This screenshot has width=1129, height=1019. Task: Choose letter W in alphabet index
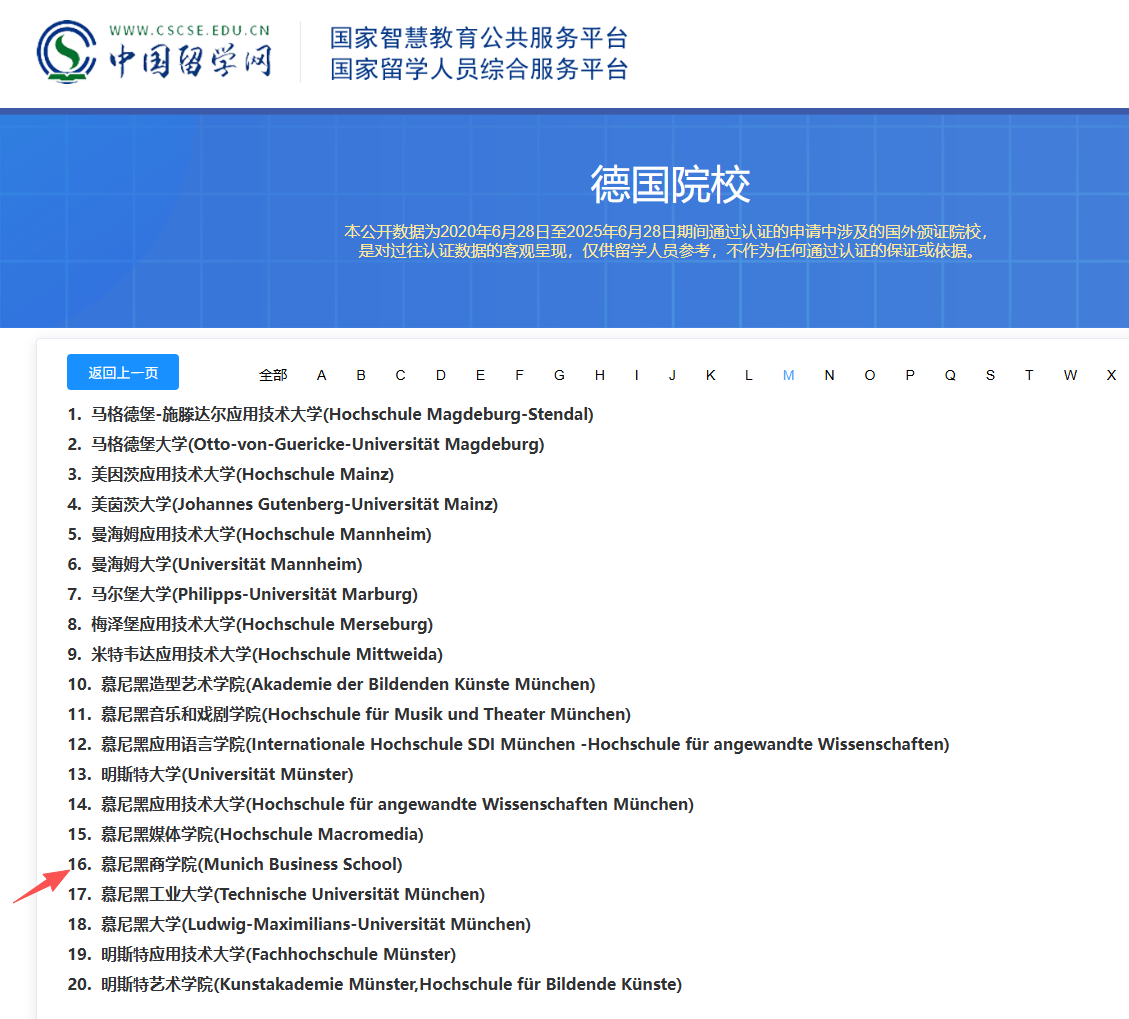[1070, 375]
